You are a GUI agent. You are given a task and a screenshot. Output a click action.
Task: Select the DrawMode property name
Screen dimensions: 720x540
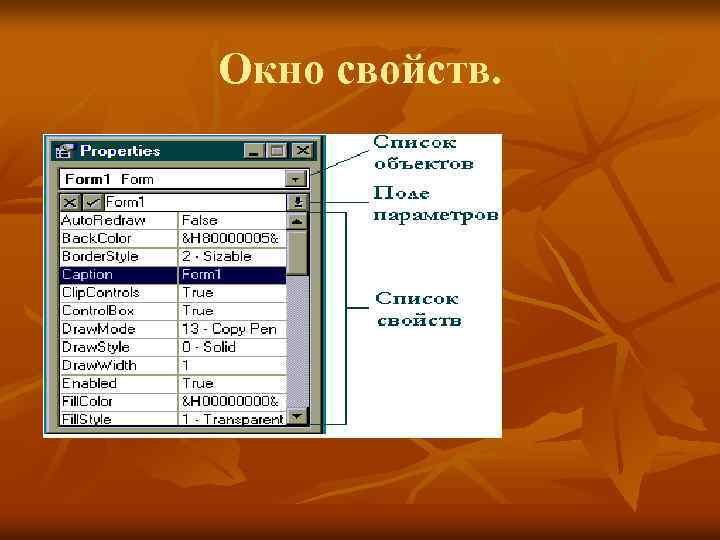(118, 329)
